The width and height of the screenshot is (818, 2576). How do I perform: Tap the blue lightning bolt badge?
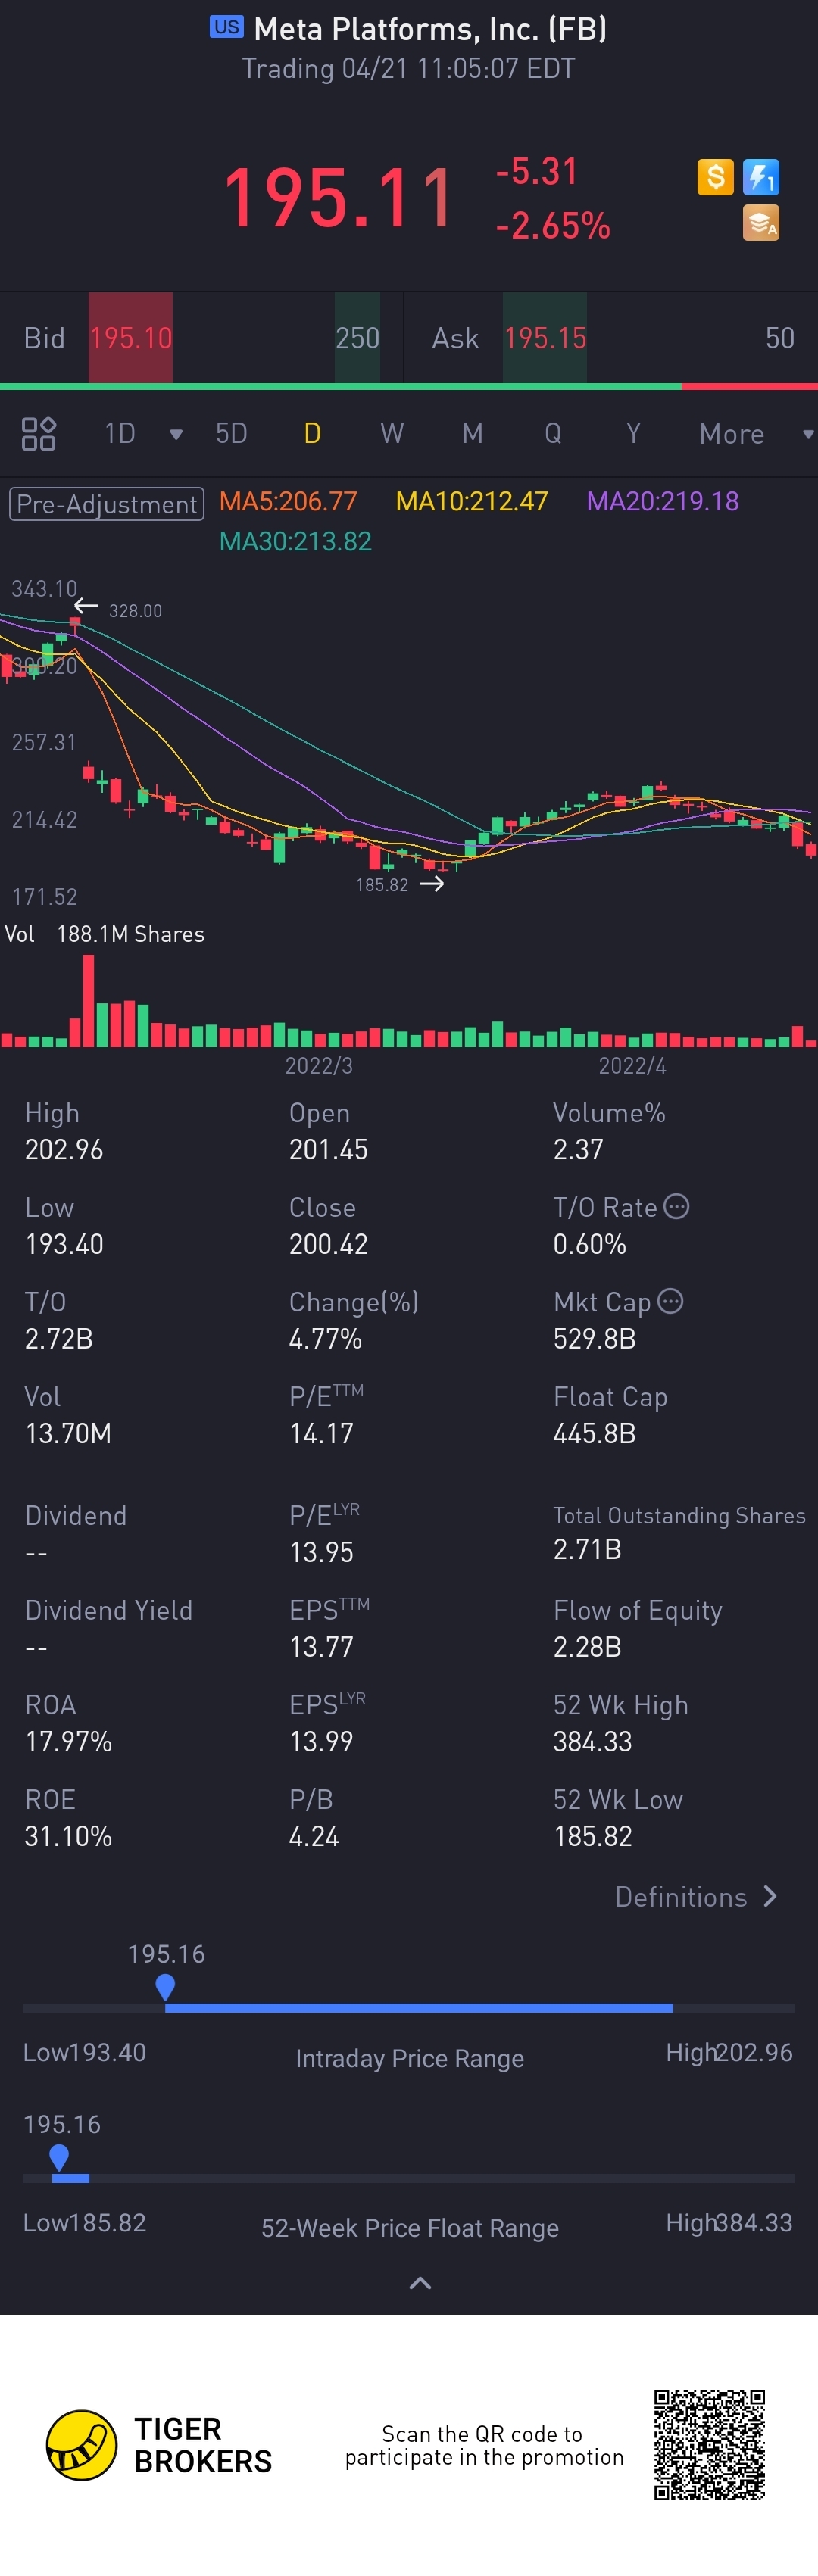(761, 177)
